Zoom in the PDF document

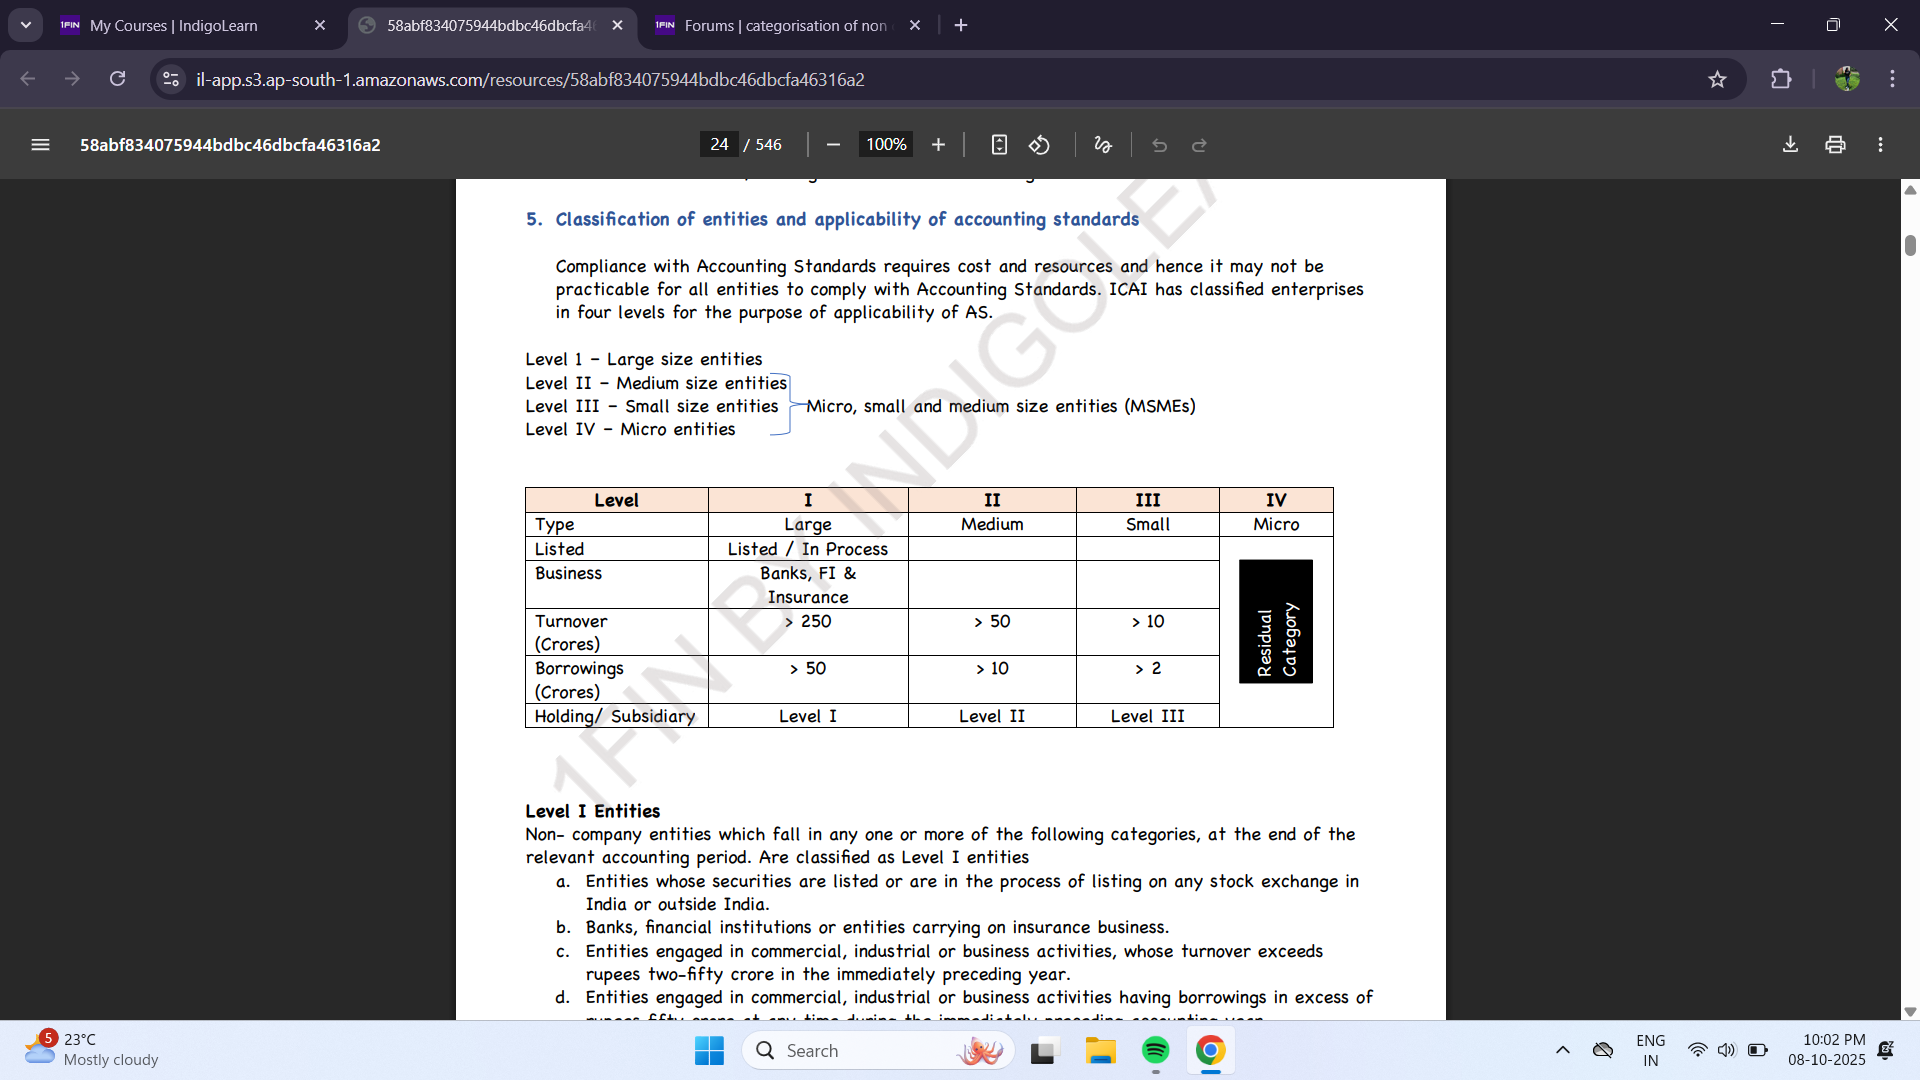point(938,145)
